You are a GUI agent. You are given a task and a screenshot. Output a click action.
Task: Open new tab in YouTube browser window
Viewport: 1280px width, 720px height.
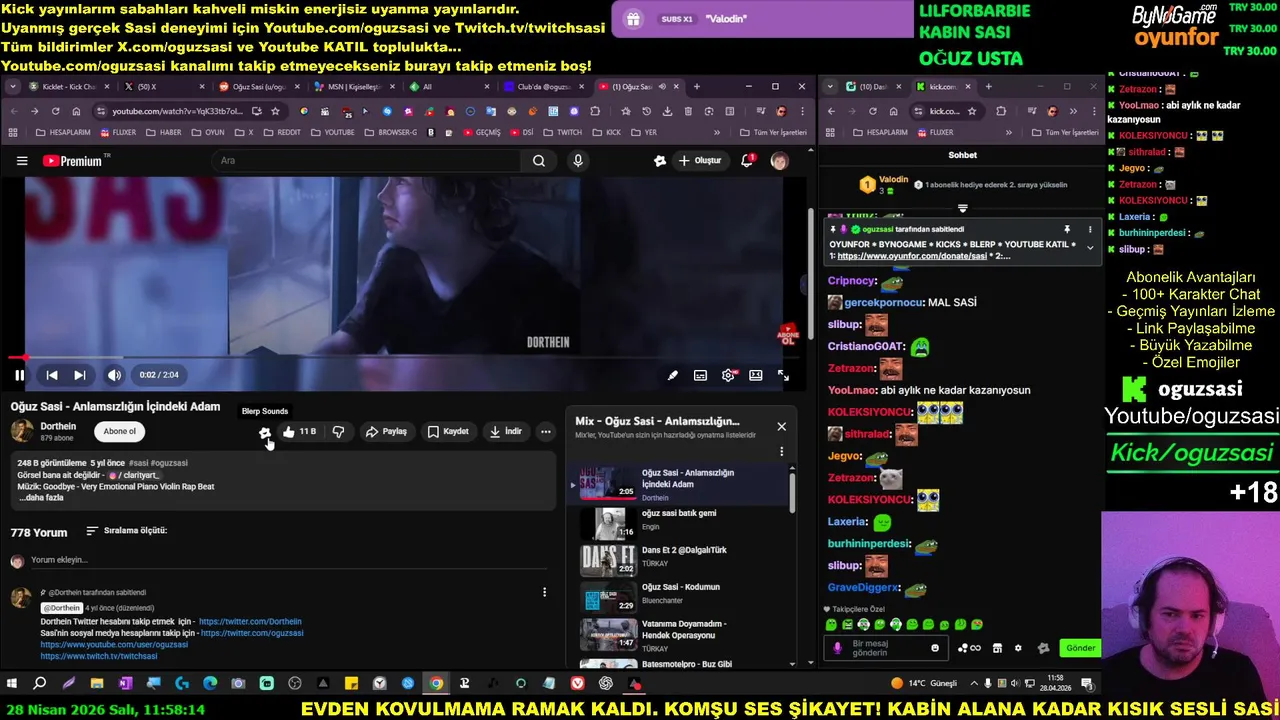pyautogui.click(x=697, y=87)
